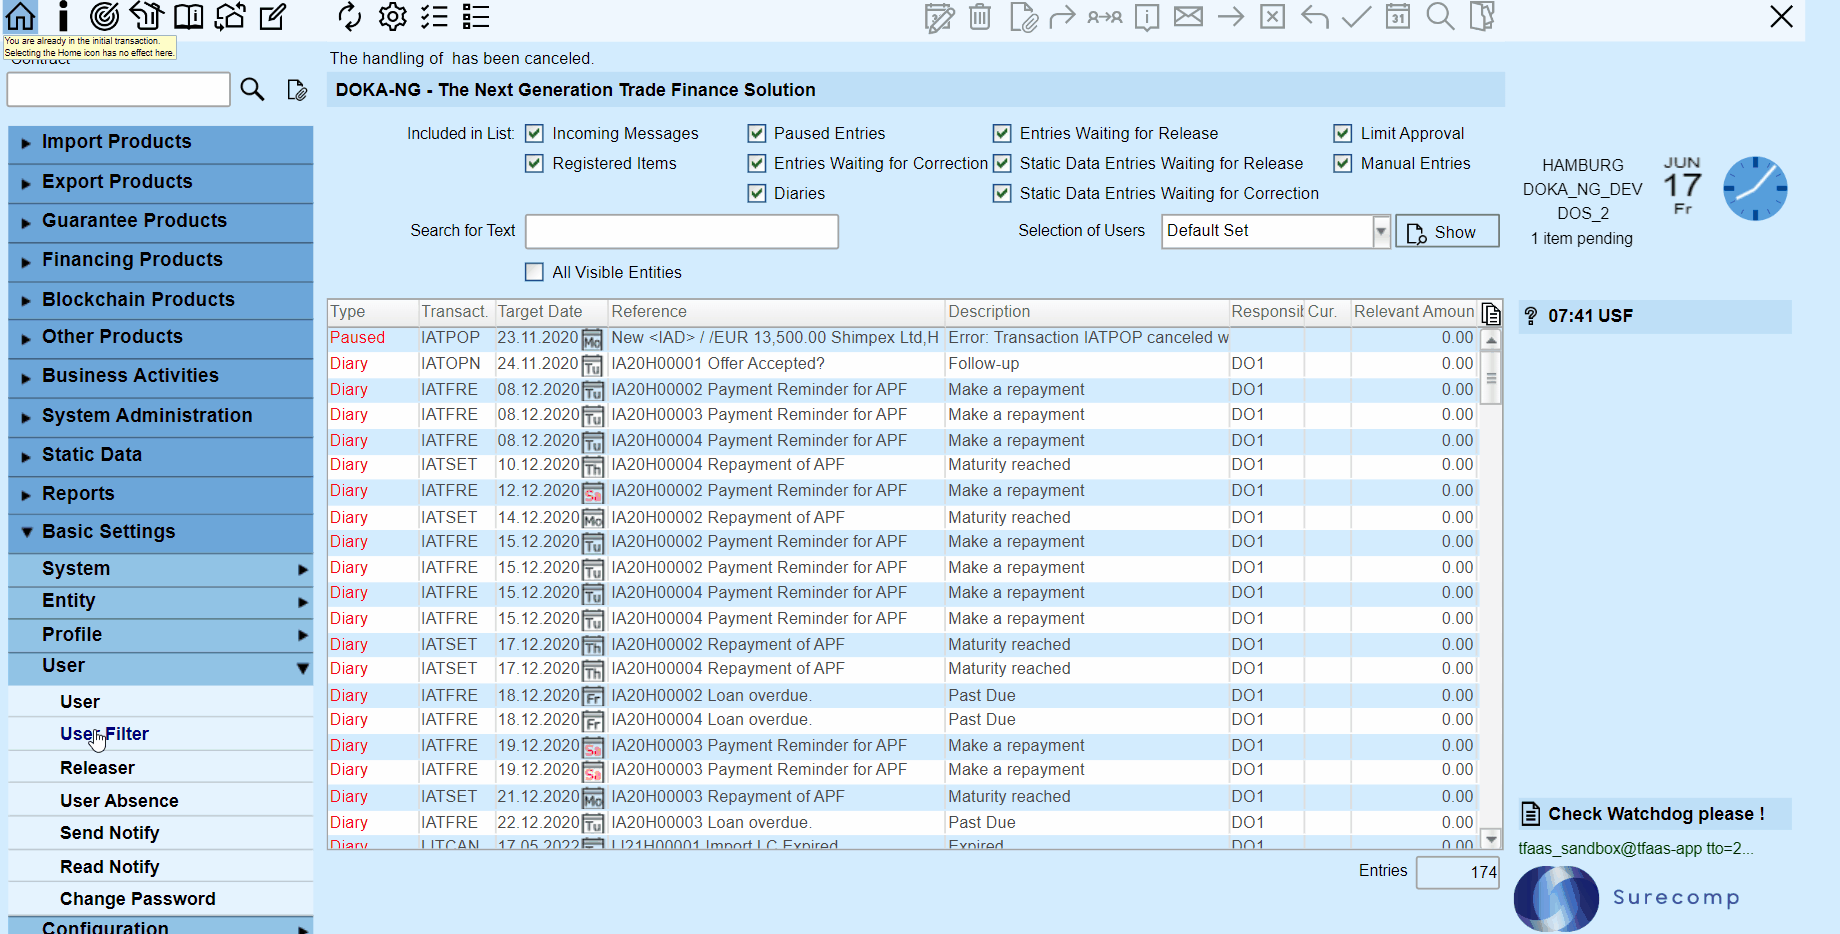Viewport: 1840px width, 934px height.
Task: Click the magnifier icon in the top toolbar
Action: [x=1440, y=16]
